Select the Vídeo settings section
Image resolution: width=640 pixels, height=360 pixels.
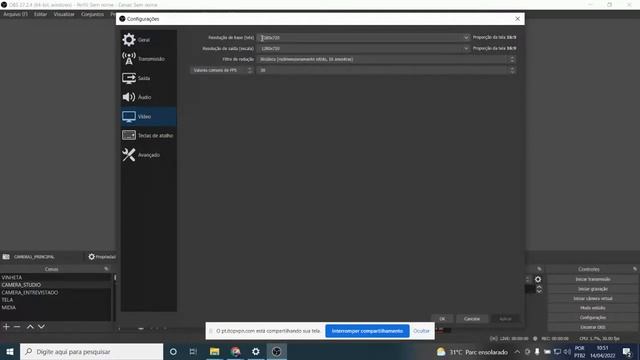(x=149, y=116)
